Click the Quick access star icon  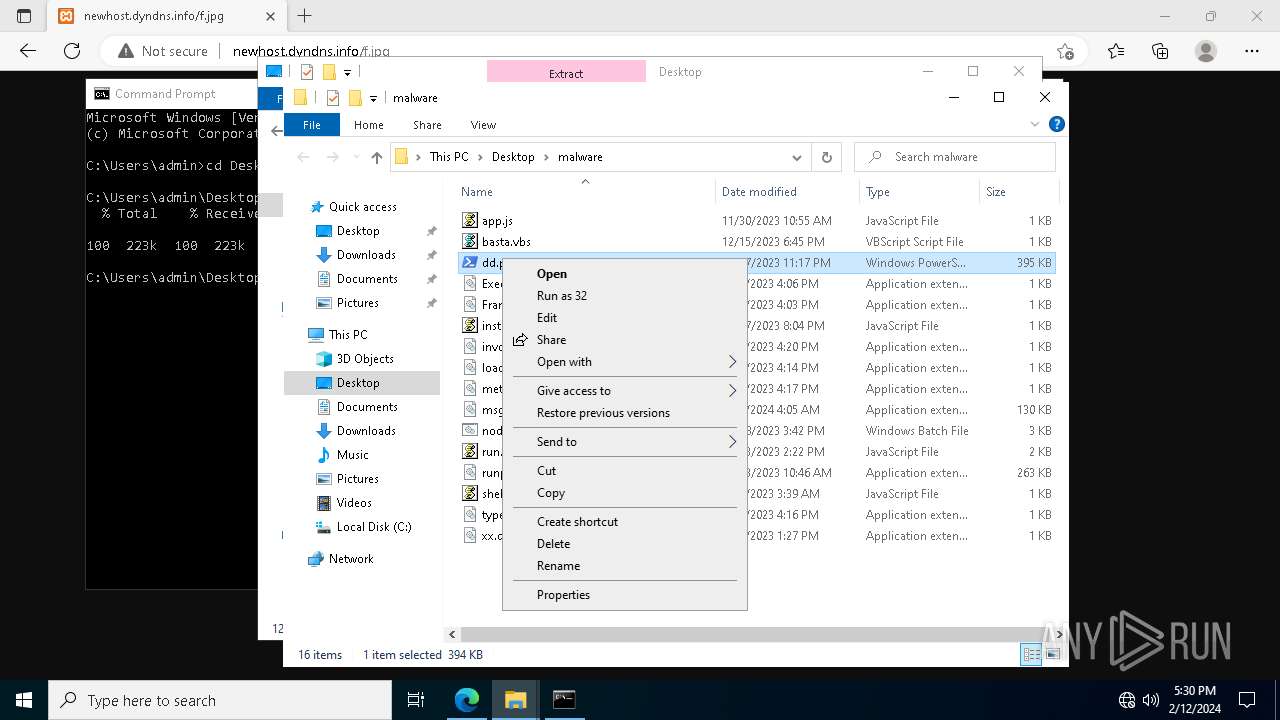tap(317, 207)
